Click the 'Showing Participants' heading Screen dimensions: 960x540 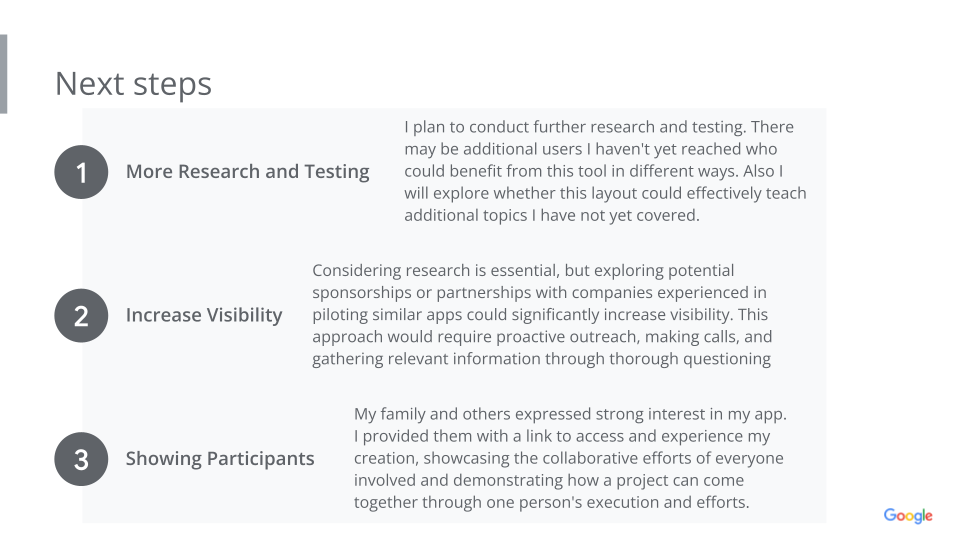[x=220, y=459]
